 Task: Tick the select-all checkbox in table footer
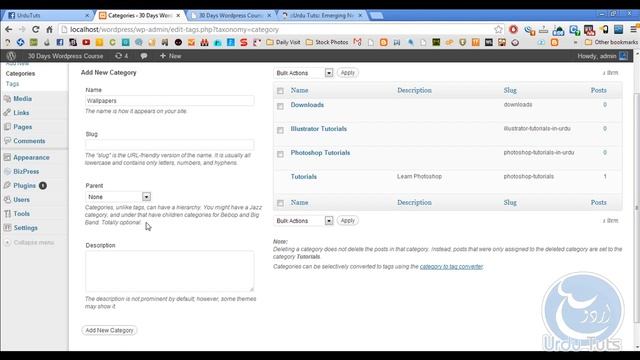click(280, 203)
